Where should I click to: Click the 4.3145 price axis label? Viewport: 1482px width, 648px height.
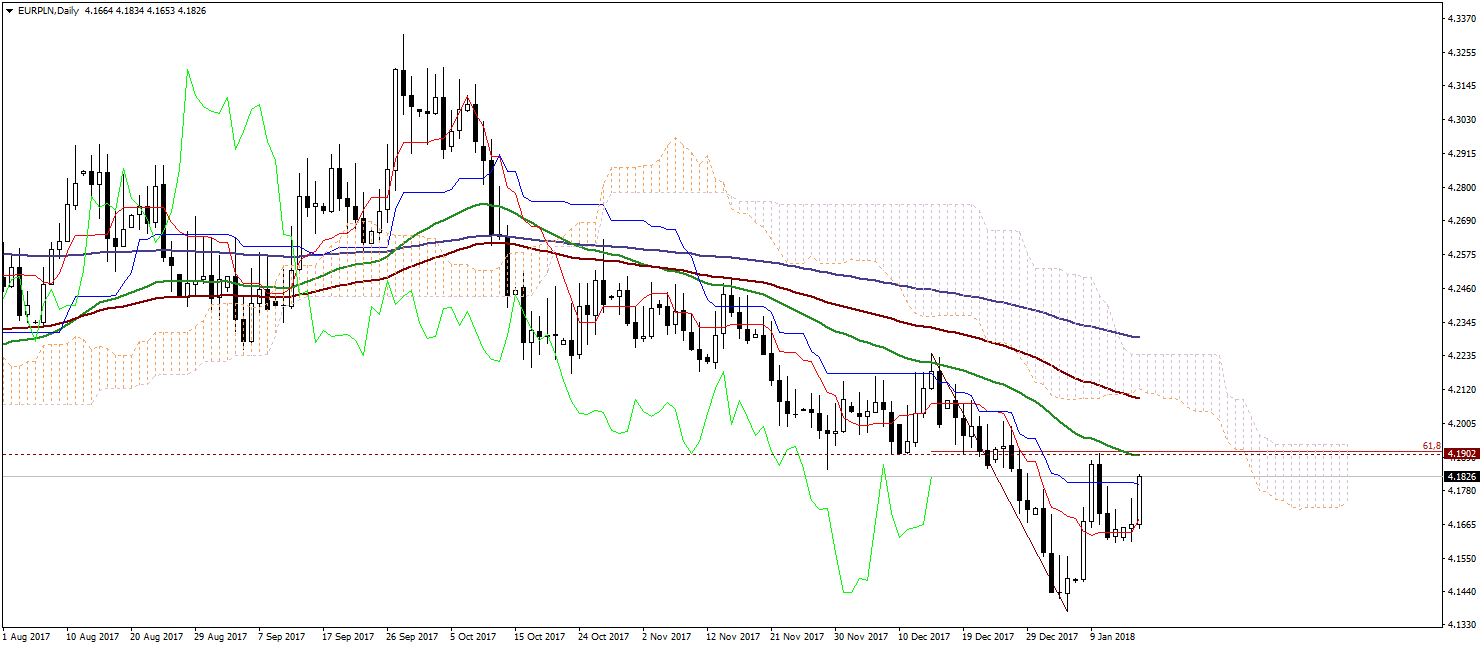[1461, 85]
